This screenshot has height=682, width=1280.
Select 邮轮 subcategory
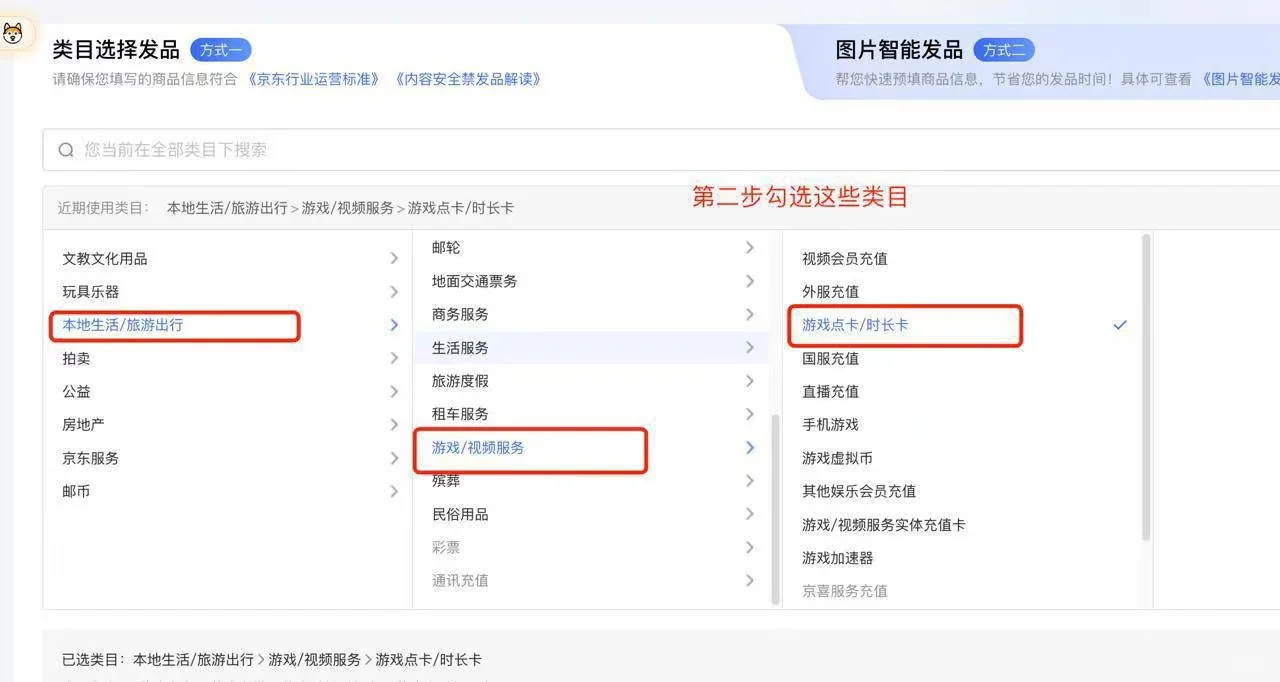point(446,247)
